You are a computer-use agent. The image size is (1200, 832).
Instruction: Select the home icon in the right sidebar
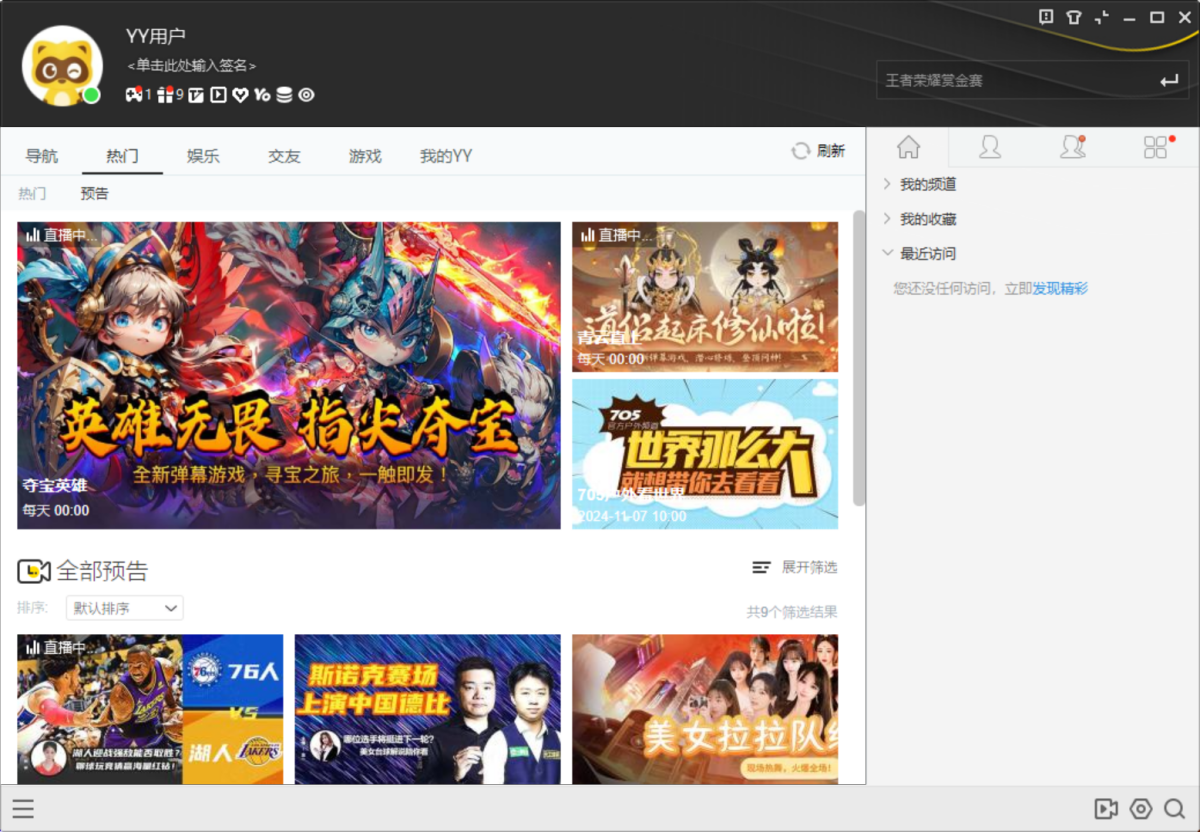pyautogui.click(x=908, y=147)
